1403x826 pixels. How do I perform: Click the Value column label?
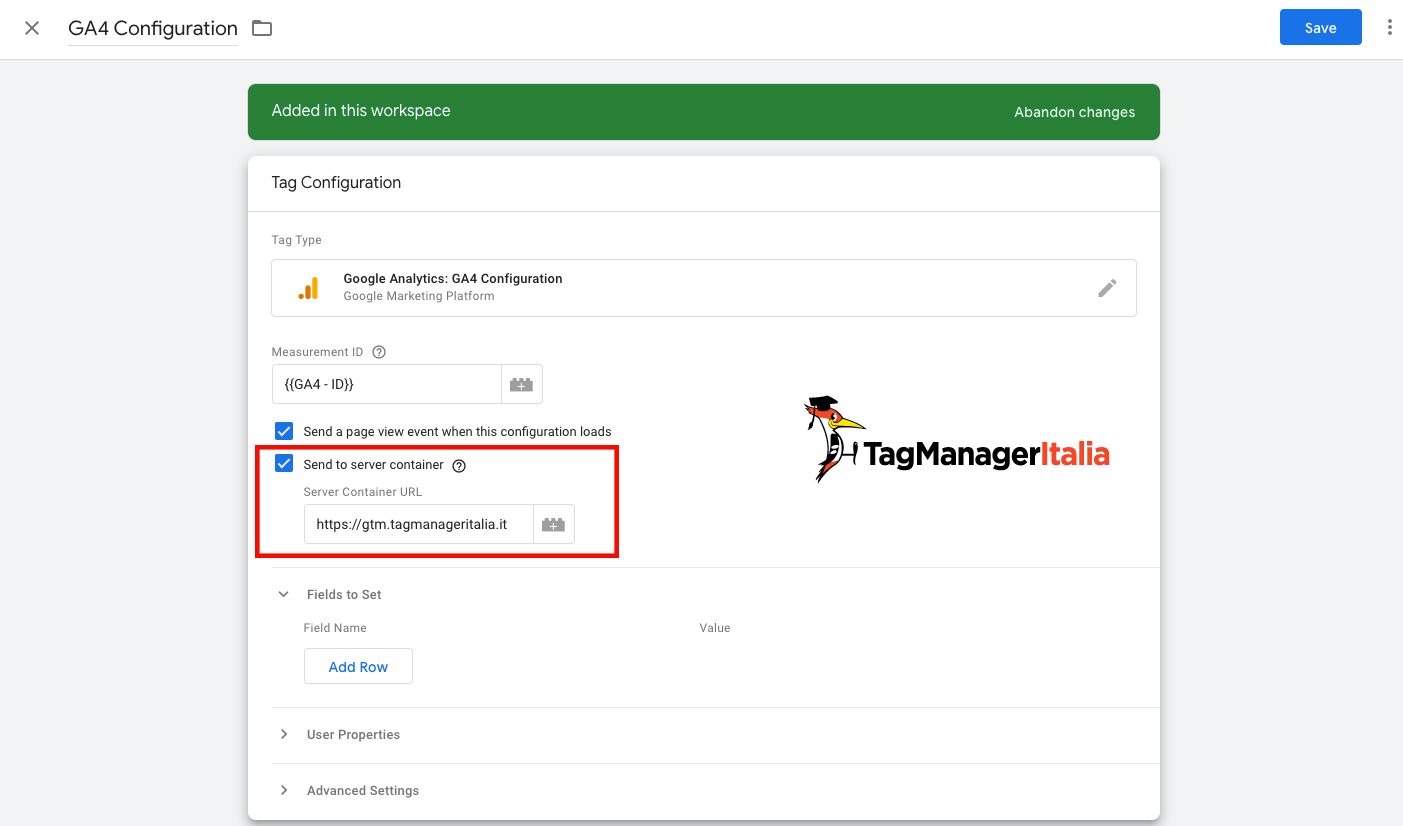pyautogui.click(x=715, y=628)
